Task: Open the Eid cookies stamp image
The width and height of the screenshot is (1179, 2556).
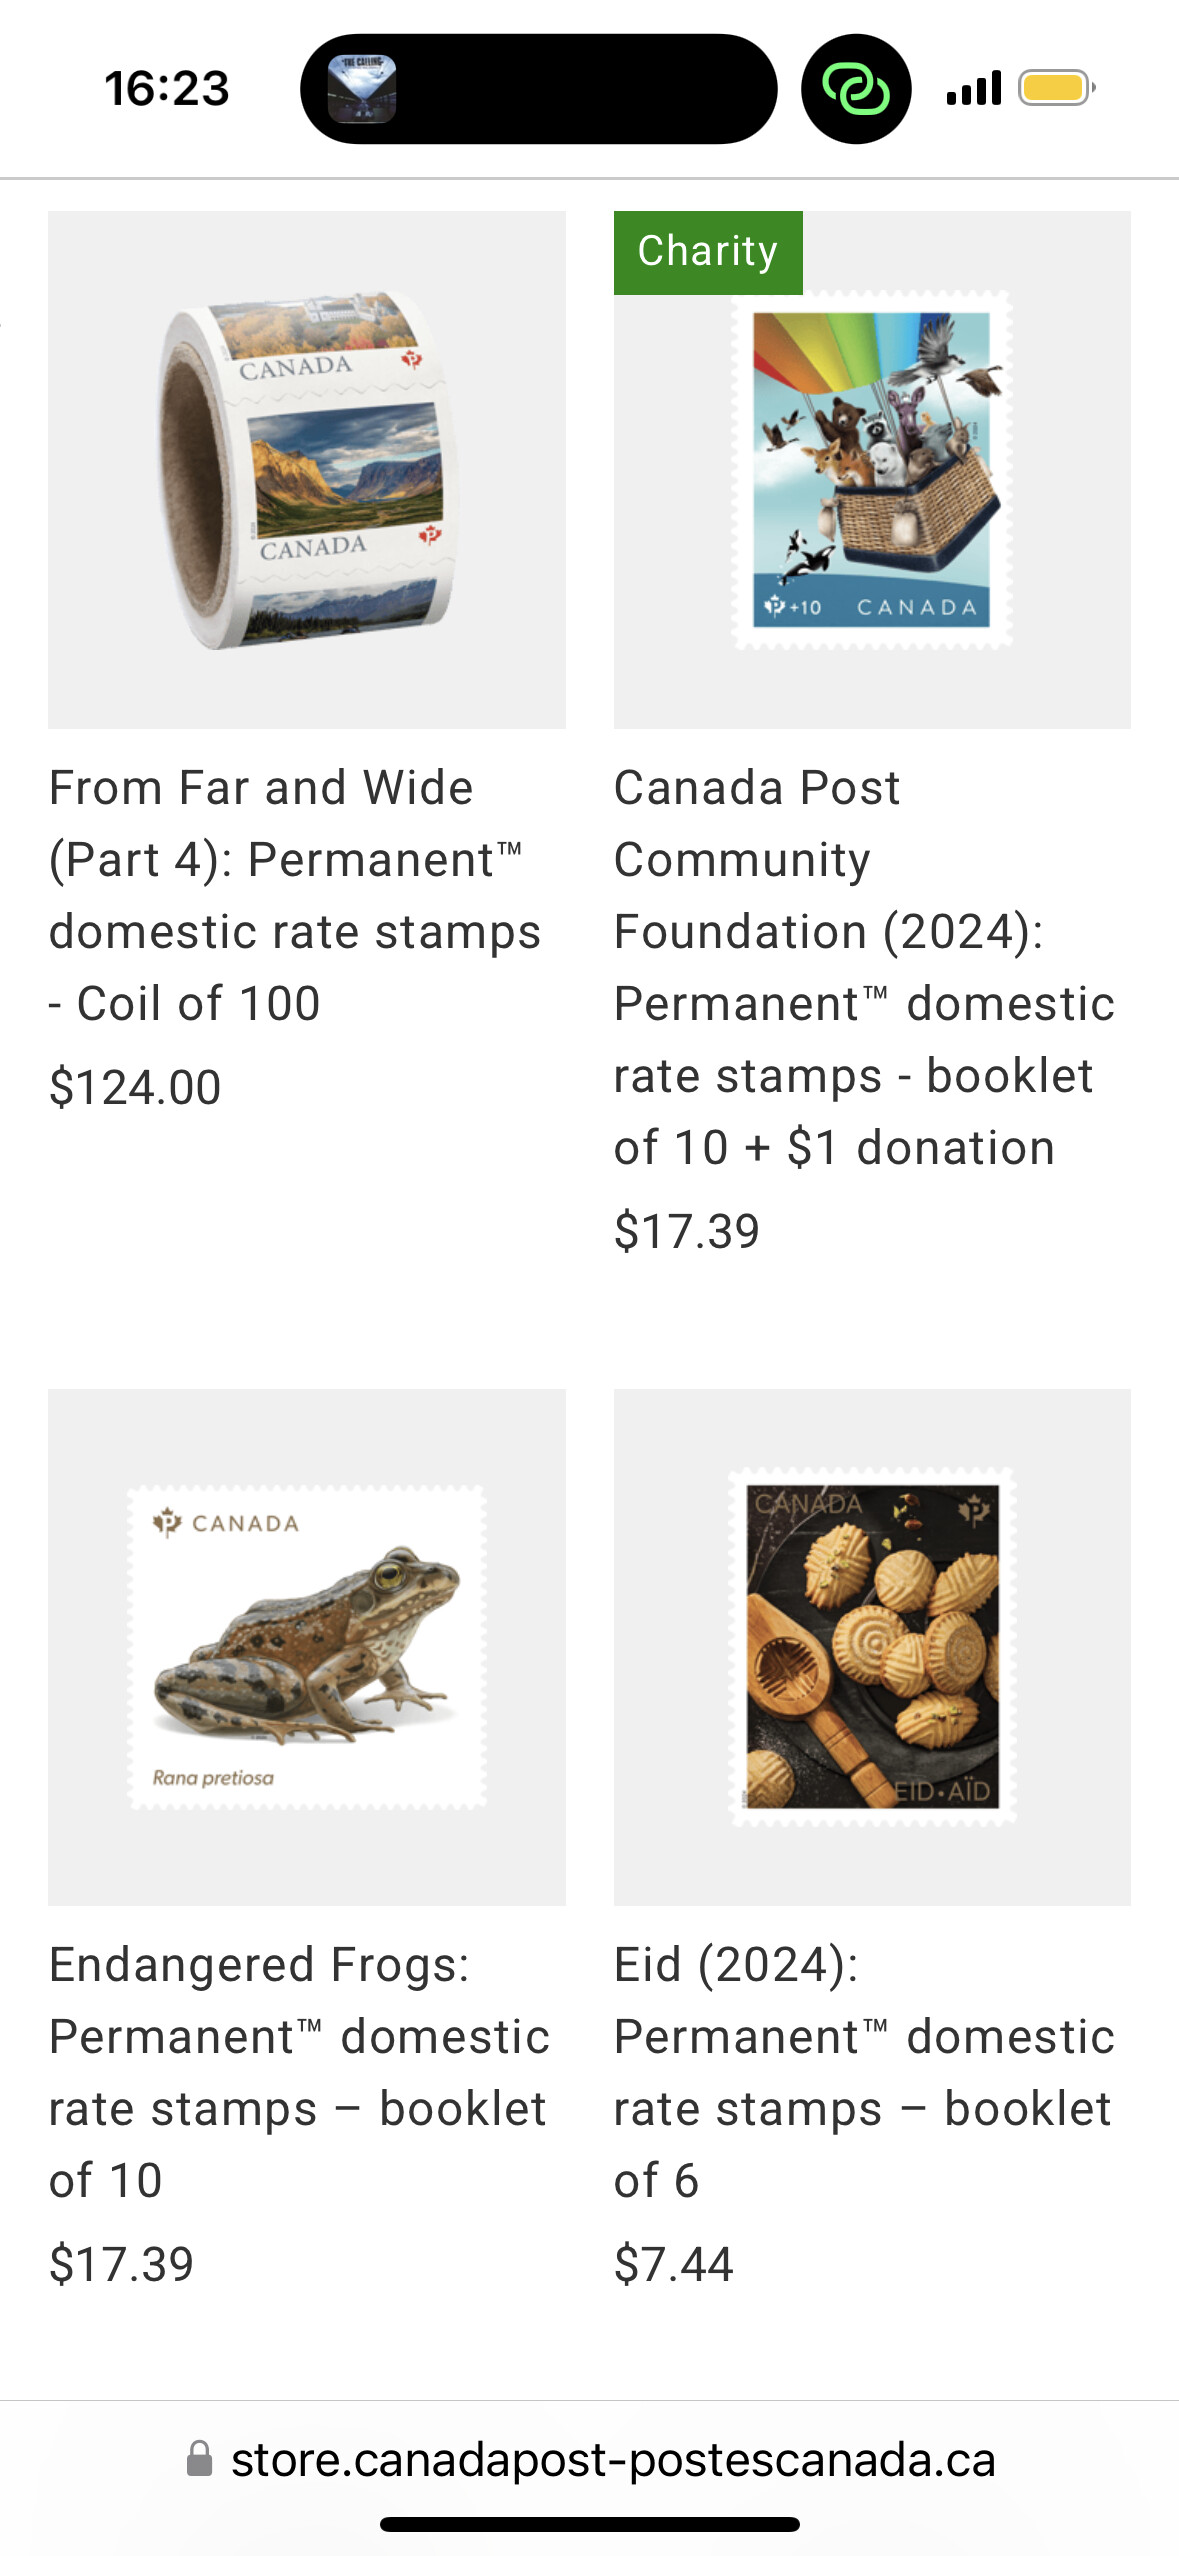Action: click(872, 1646)
